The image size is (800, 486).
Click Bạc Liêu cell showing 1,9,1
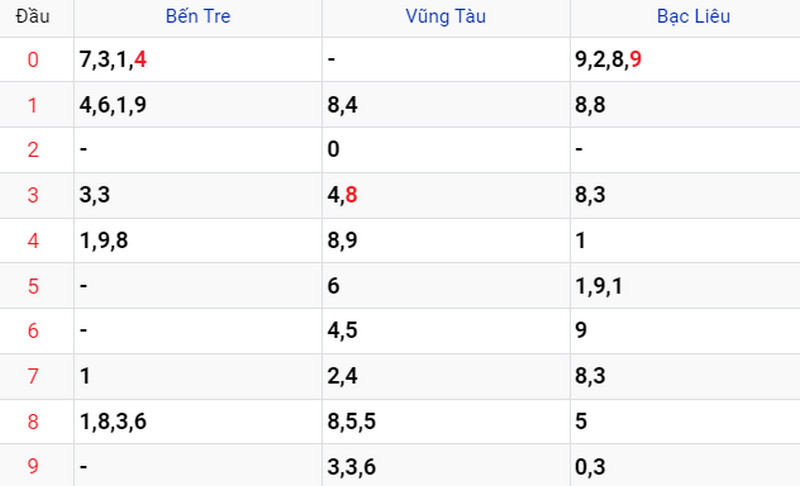[x=685, y=286]
